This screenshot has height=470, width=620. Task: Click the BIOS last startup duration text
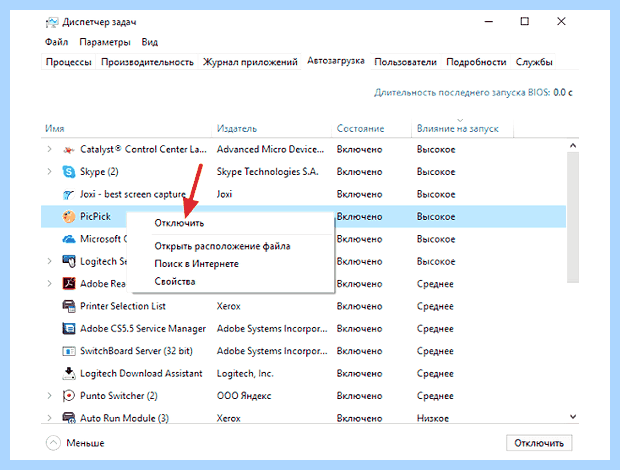coord(473,93)
